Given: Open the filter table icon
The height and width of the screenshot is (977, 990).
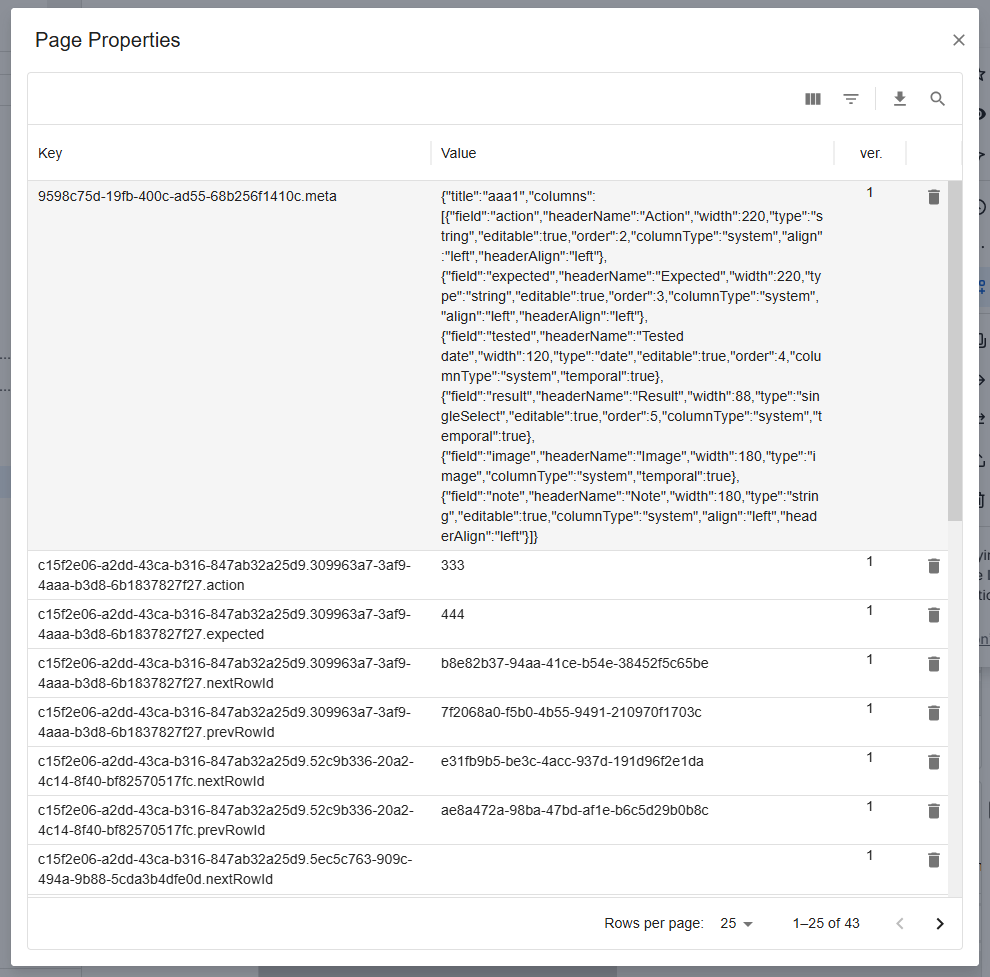Looking at the screenshot, I should click(x=851, y=99).
